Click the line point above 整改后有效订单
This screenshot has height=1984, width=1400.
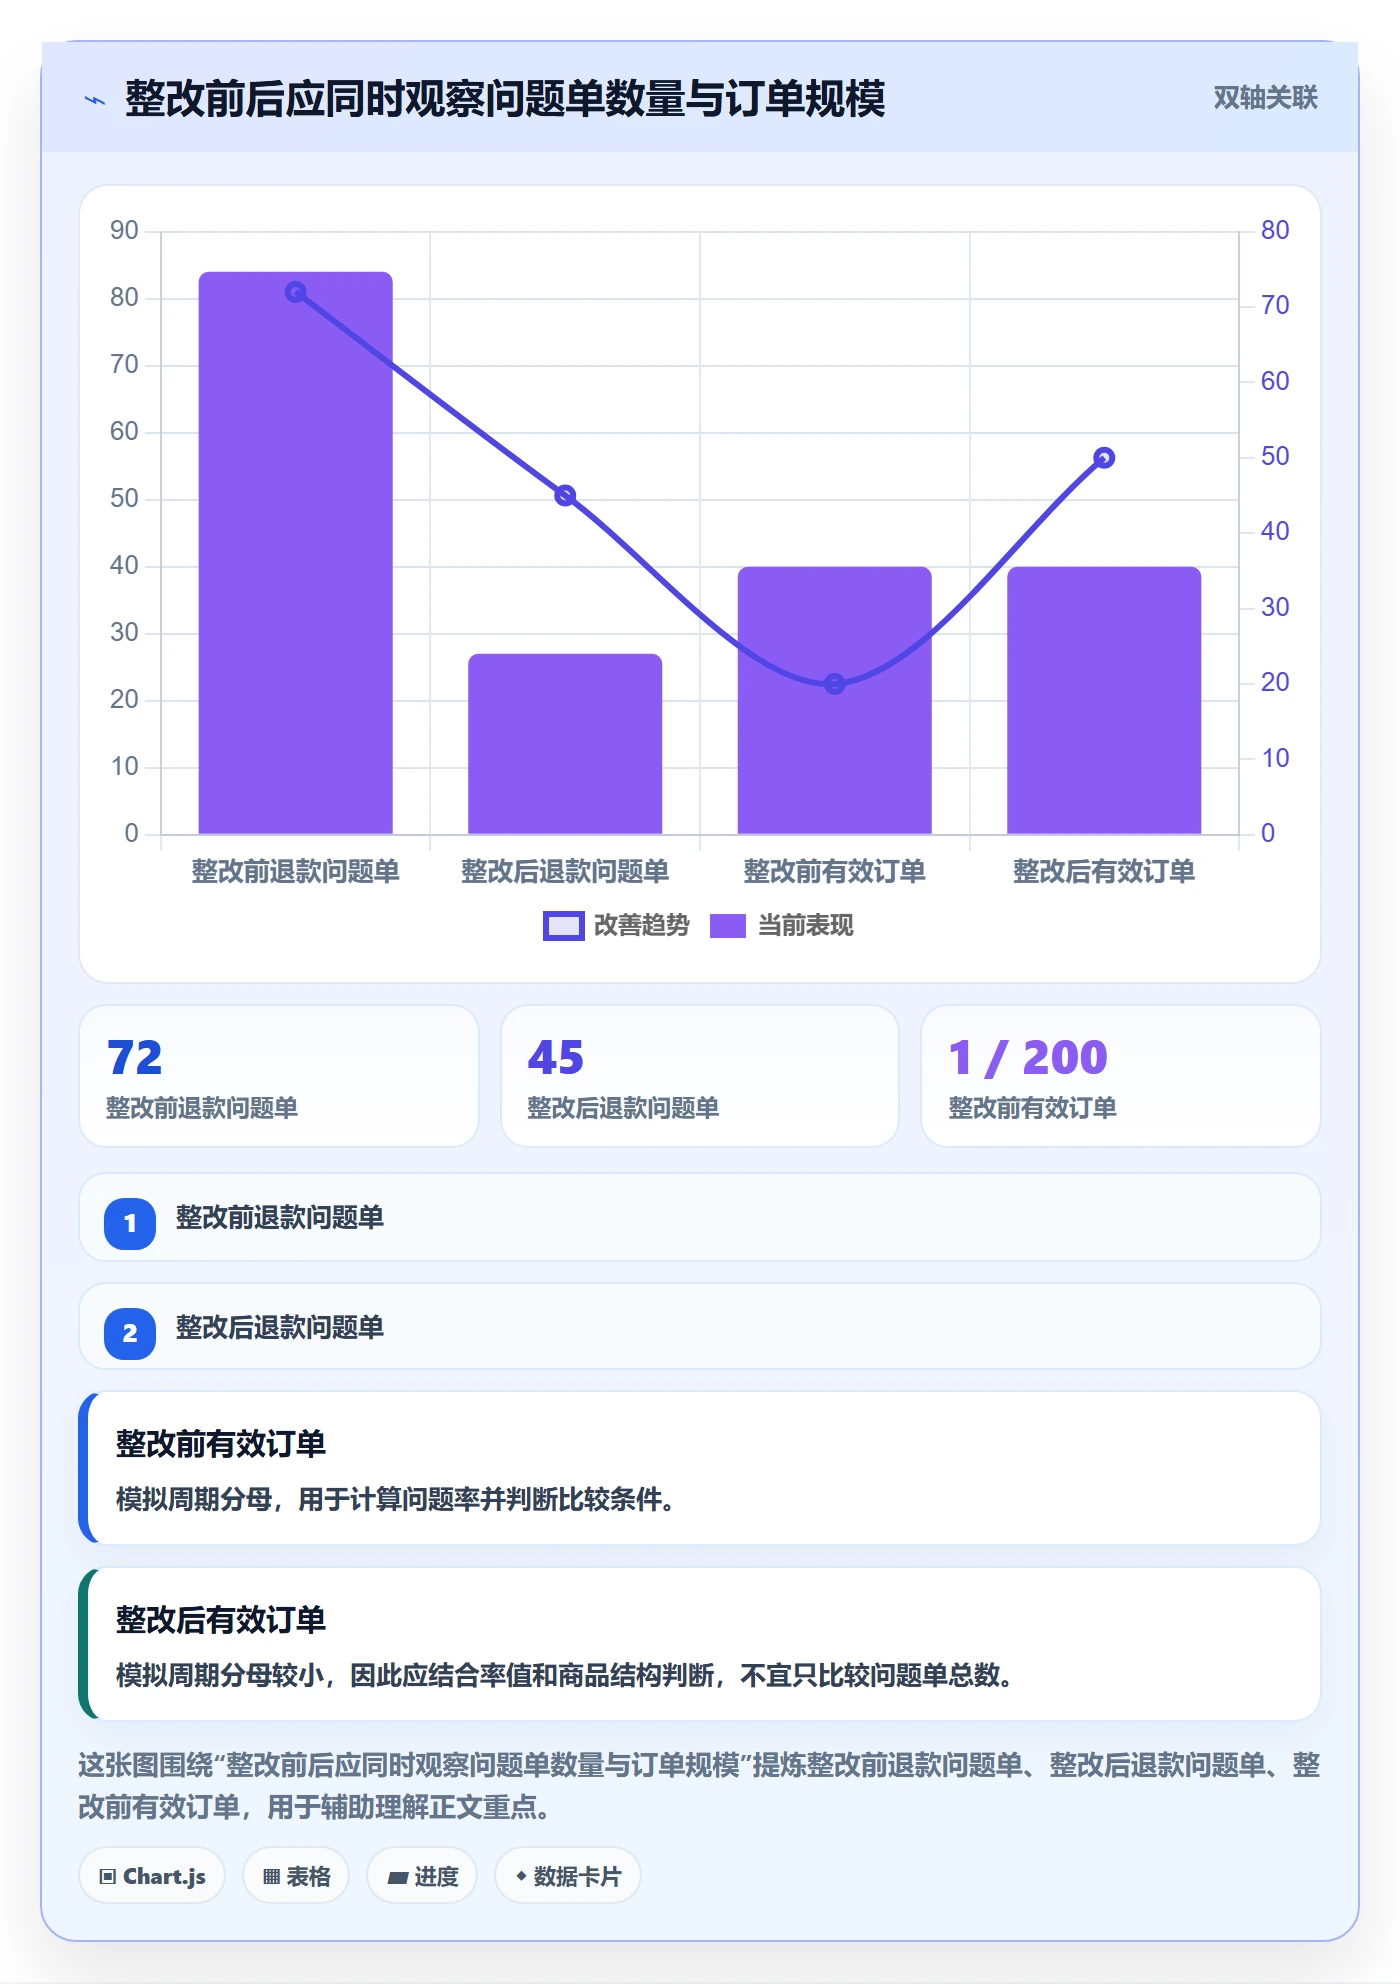1104,458
